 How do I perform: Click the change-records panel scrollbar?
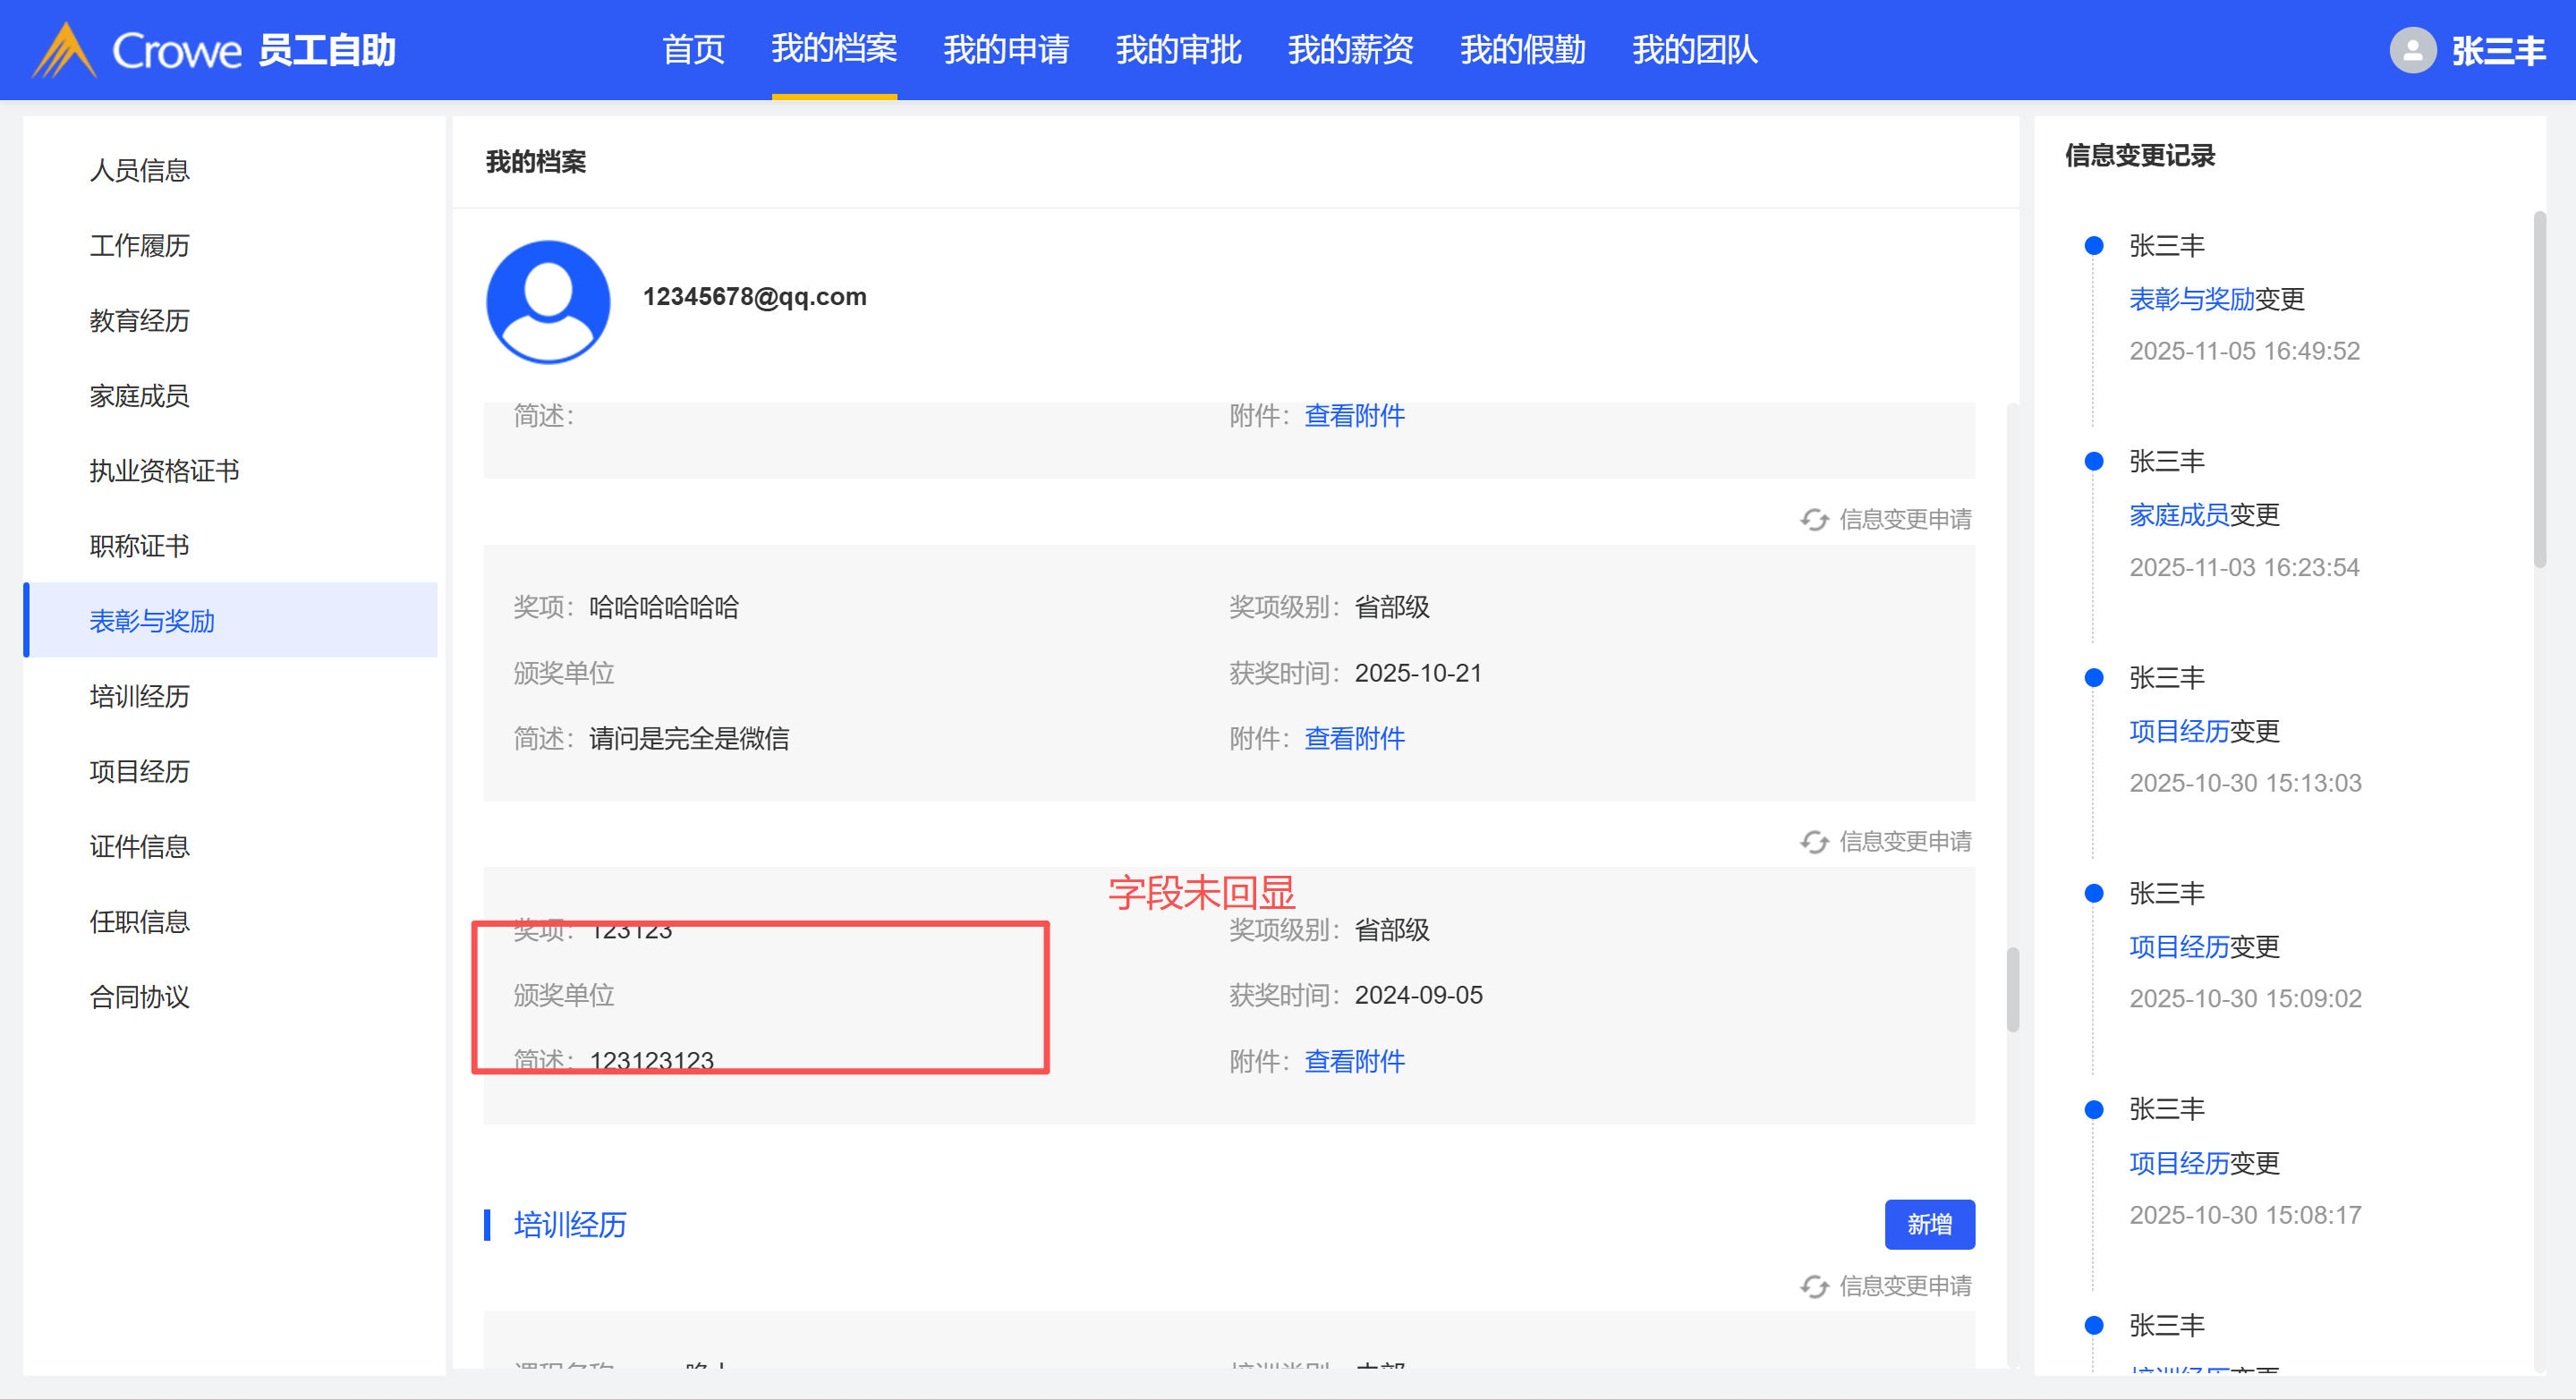click(2538, 390)
